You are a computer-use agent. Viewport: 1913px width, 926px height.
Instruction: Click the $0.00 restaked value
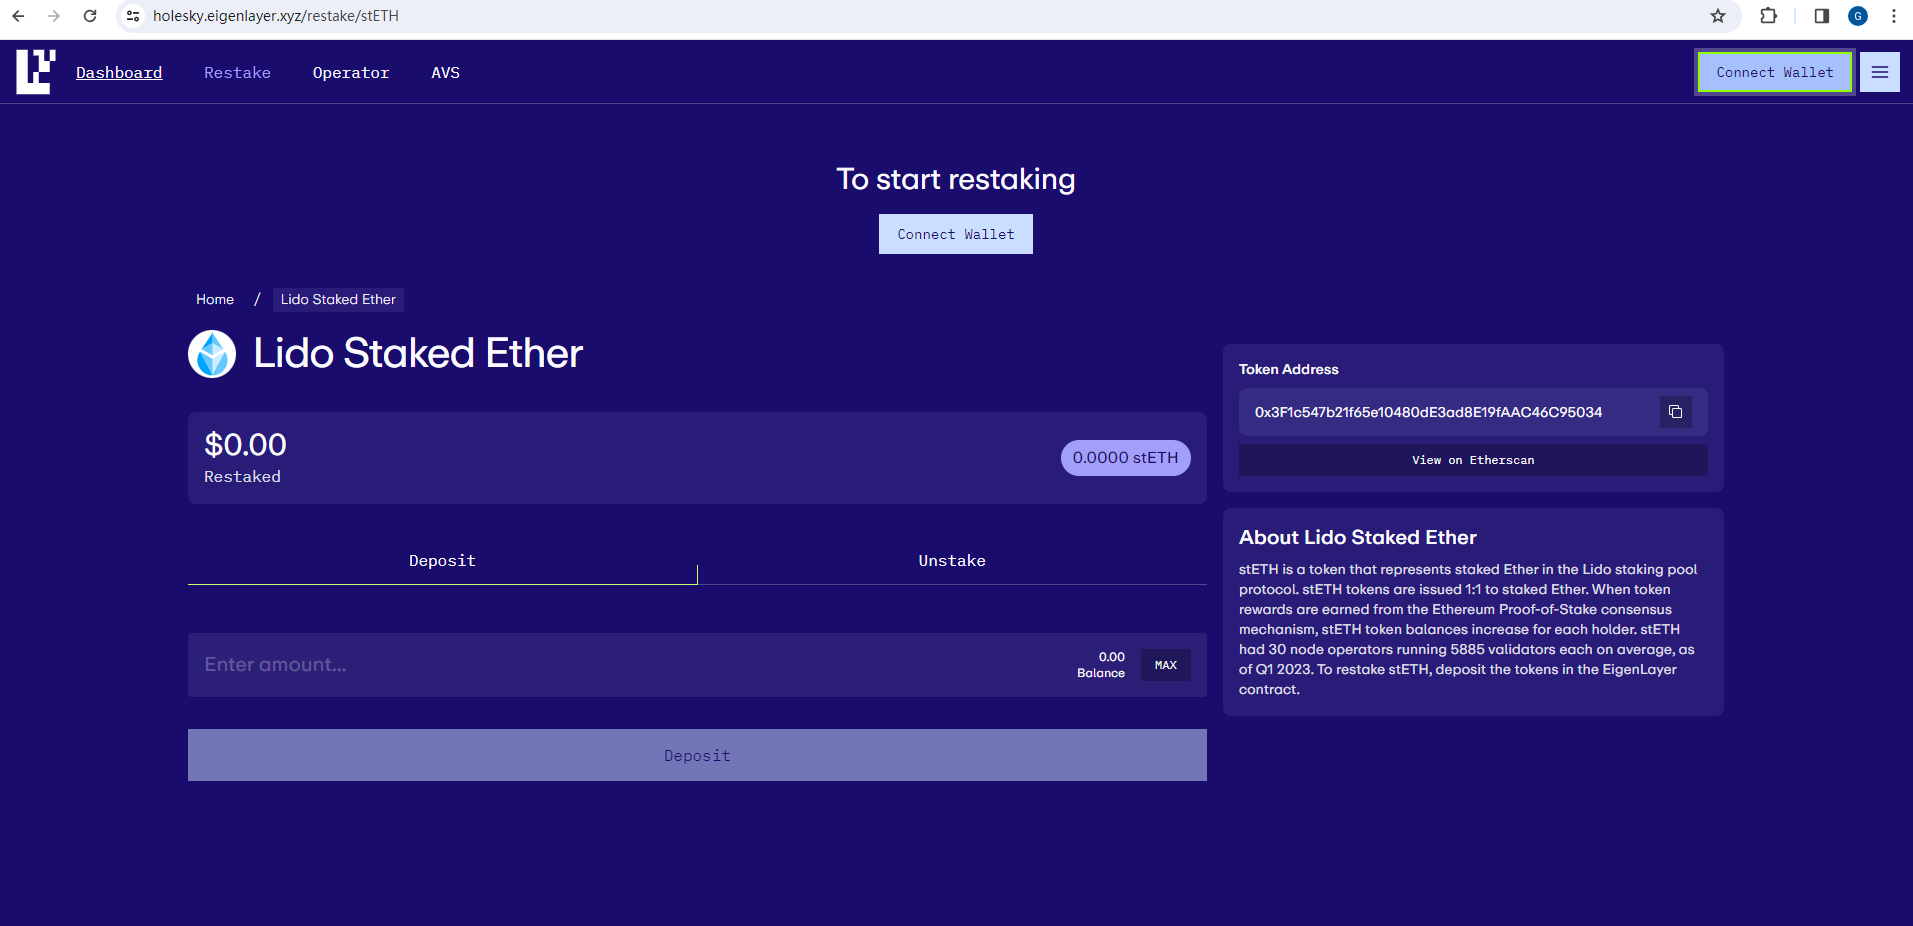(x=245, y=445)
